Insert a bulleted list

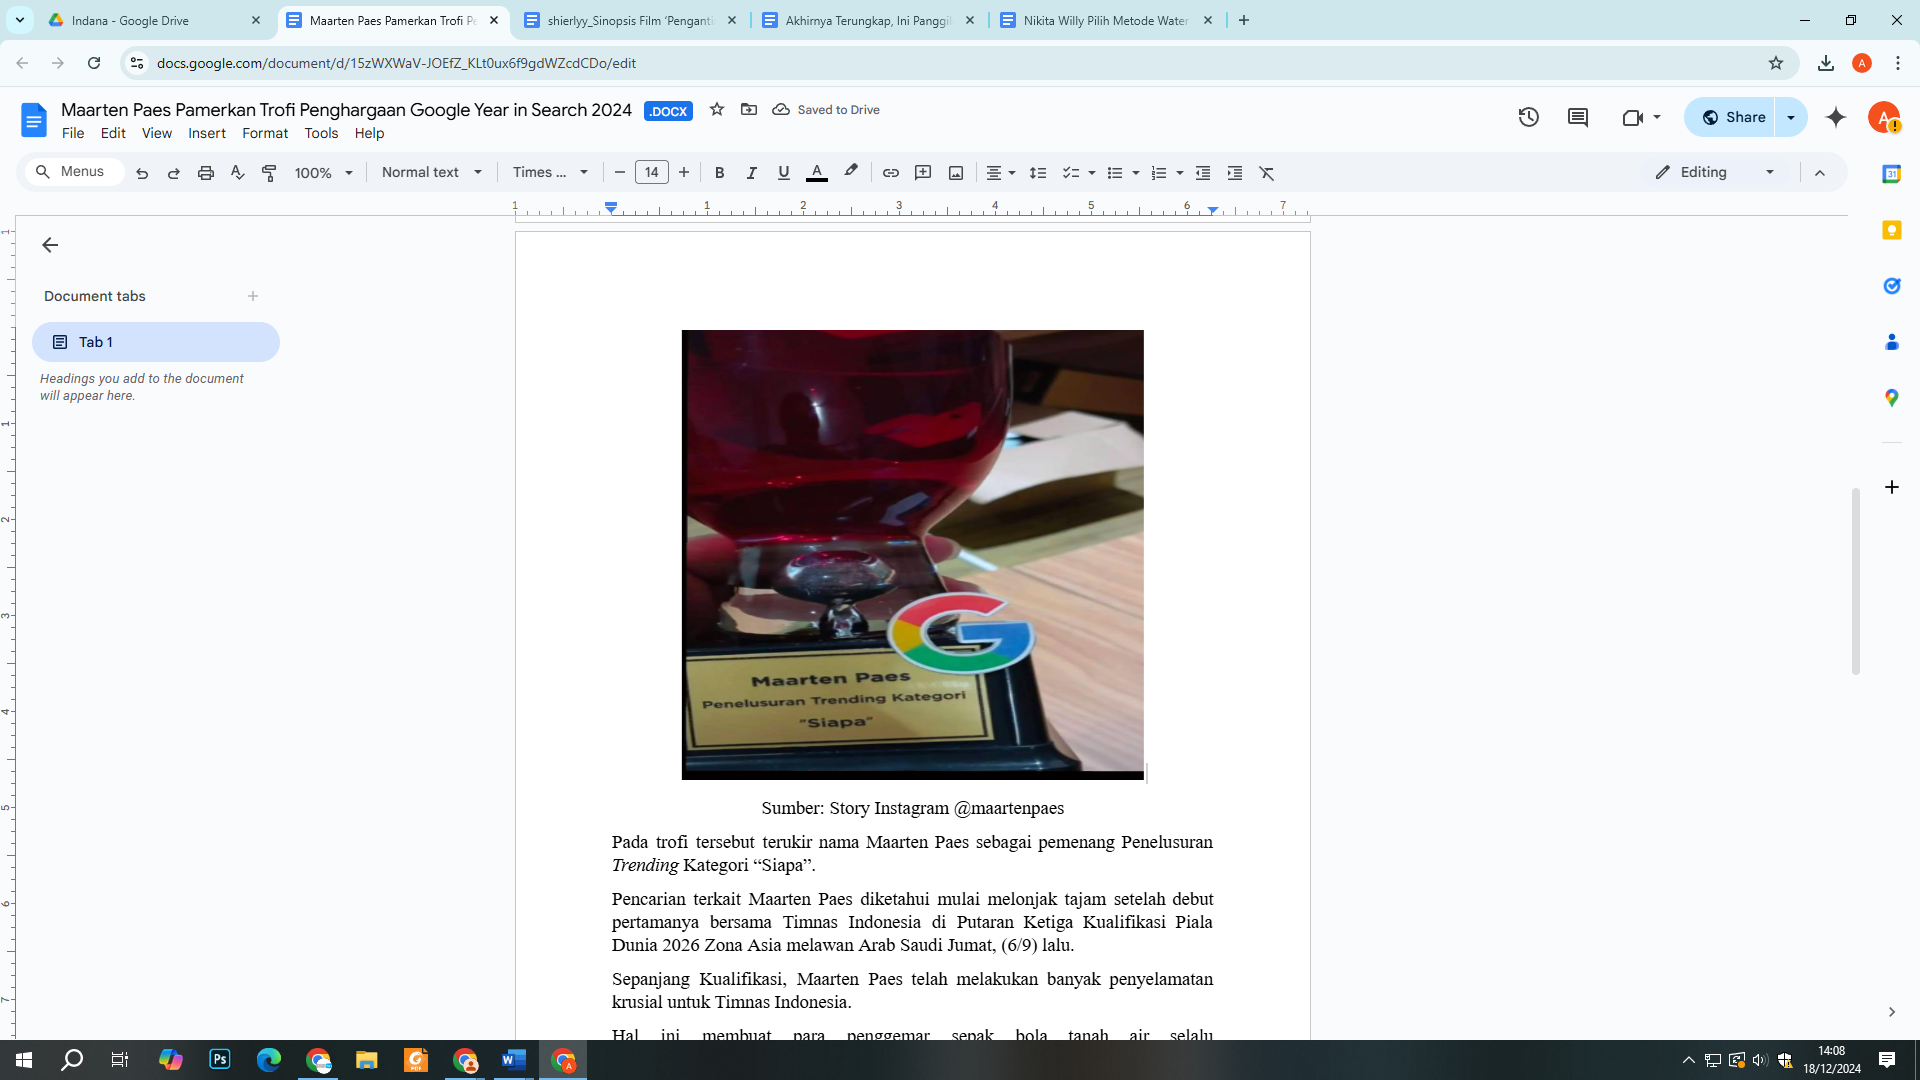pos(1115,173)
